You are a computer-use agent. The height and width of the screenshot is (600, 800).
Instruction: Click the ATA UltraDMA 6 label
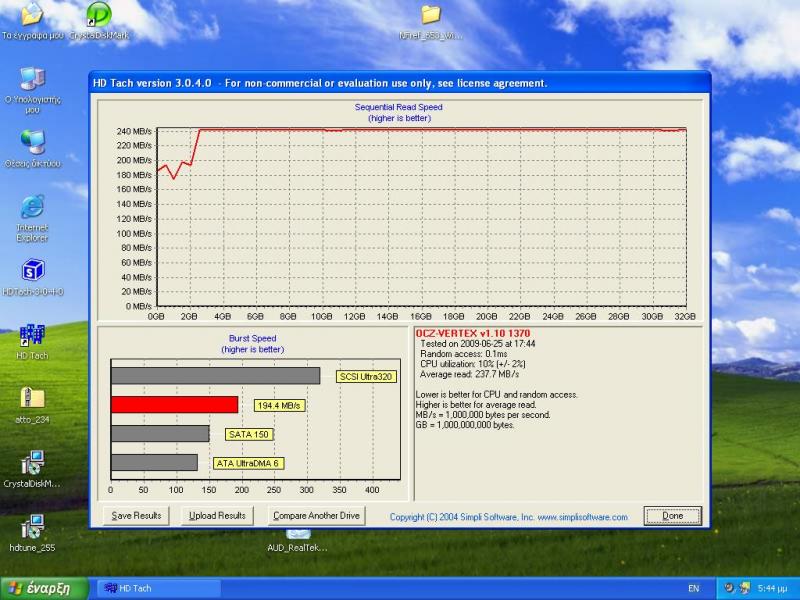point(248,463)
